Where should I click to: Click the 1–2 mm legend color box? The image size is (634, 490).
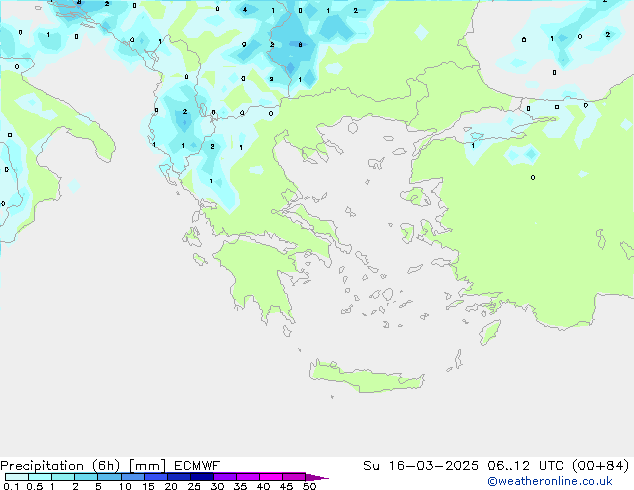point(63,477)
